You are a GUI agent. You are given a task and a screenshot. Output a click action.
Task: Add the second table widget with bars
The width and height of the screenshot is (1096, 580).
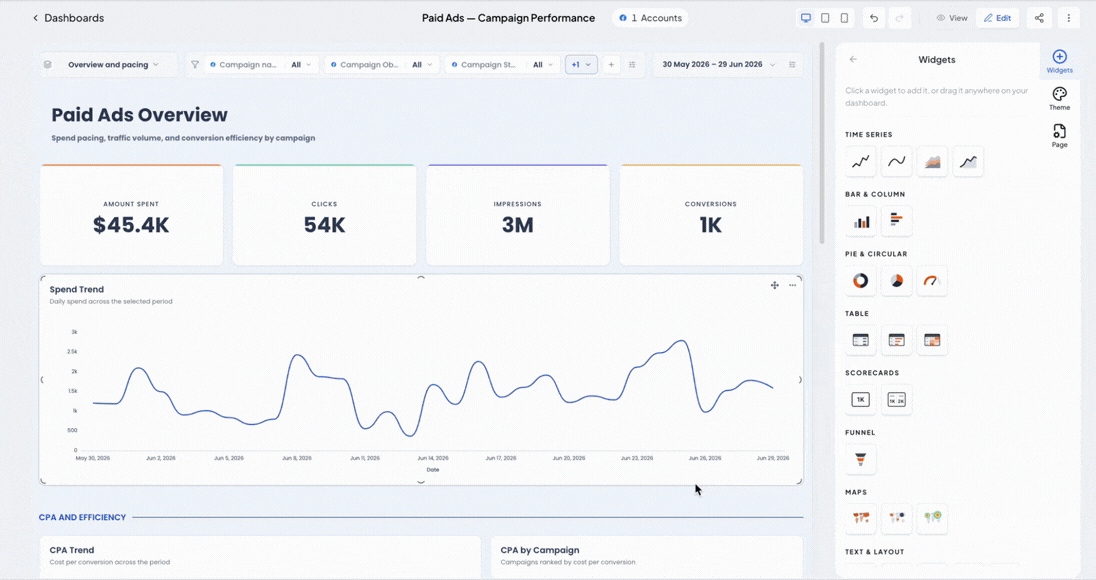(896, 340)
